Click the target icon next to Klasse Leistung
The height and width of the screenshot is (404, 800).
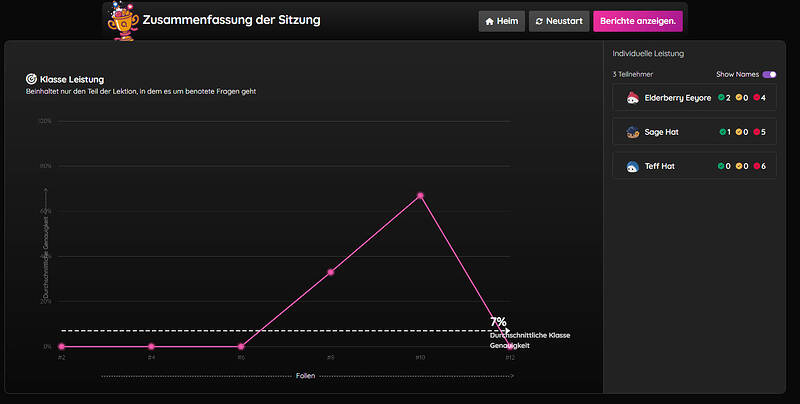(x=31, y=79)
